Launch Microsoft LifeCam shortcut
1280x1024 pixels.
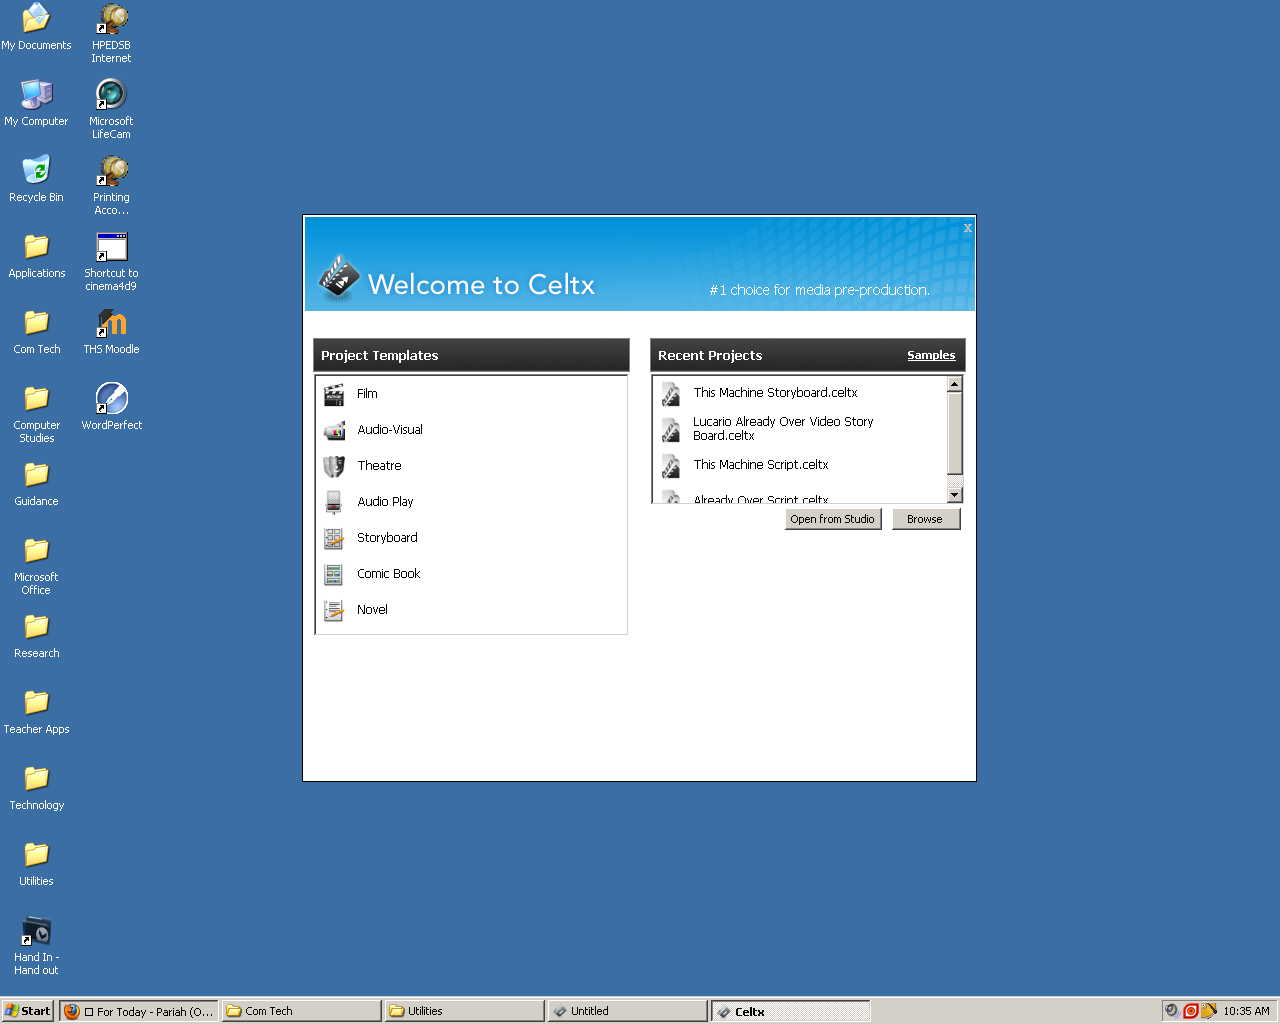(111, 93)
